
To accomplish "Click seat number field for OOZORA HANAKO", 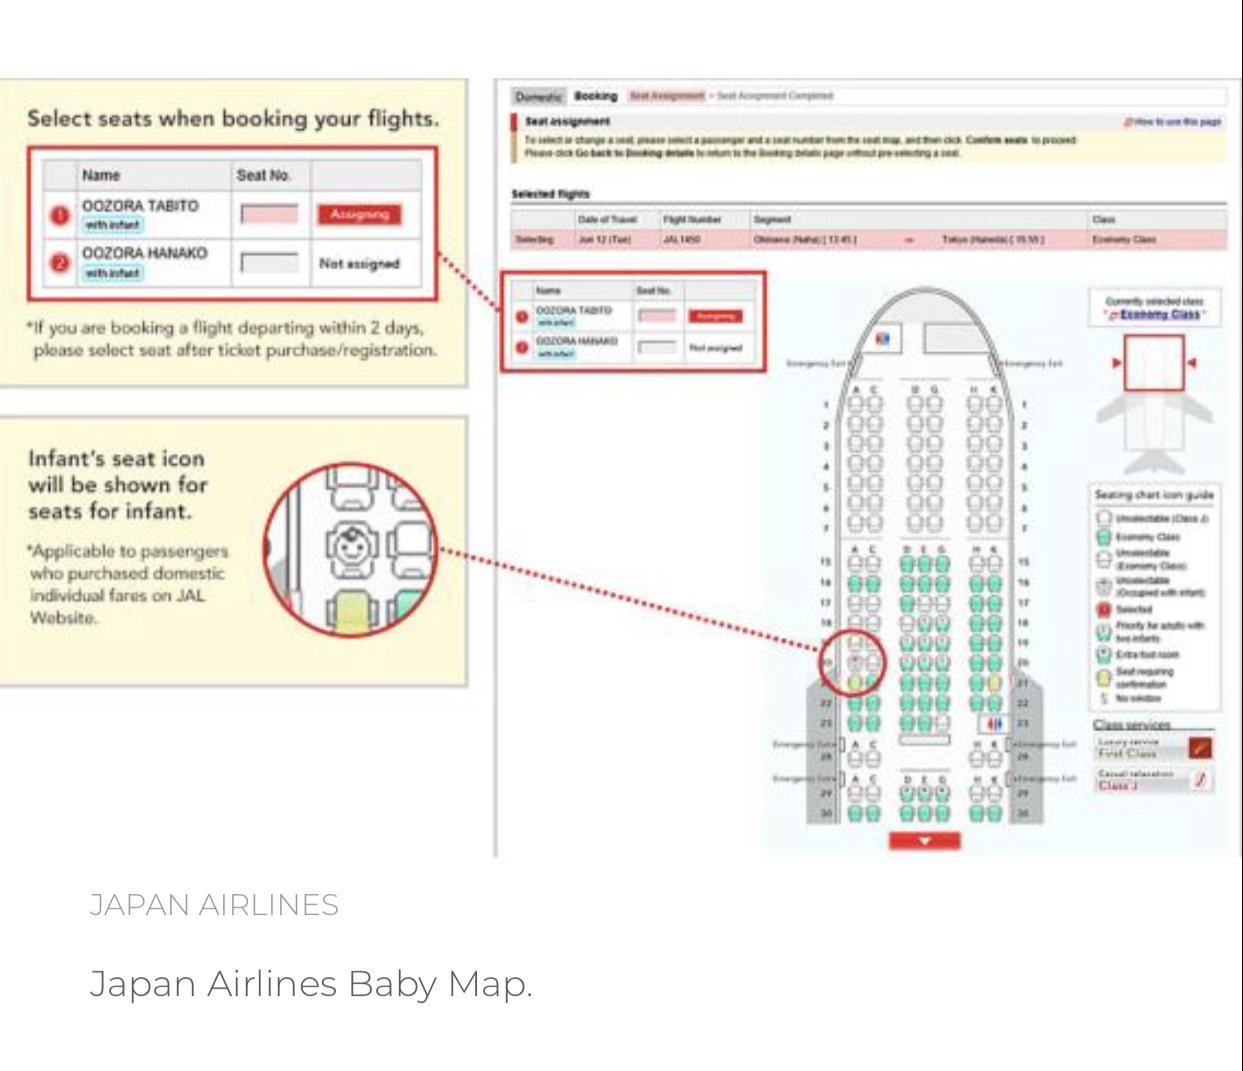I will (269, 263).
